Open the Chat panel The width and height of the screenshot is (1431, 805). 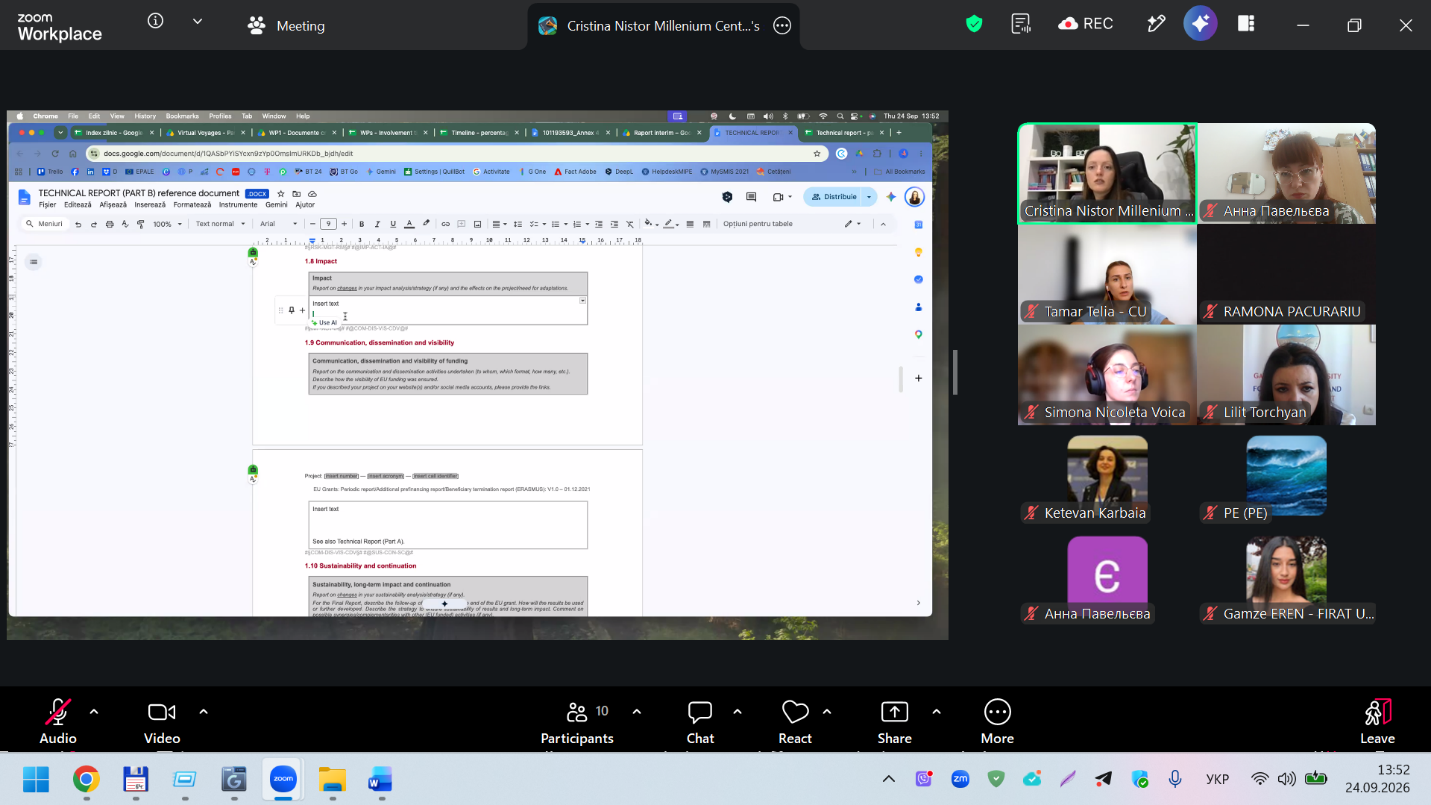point(700,722)
